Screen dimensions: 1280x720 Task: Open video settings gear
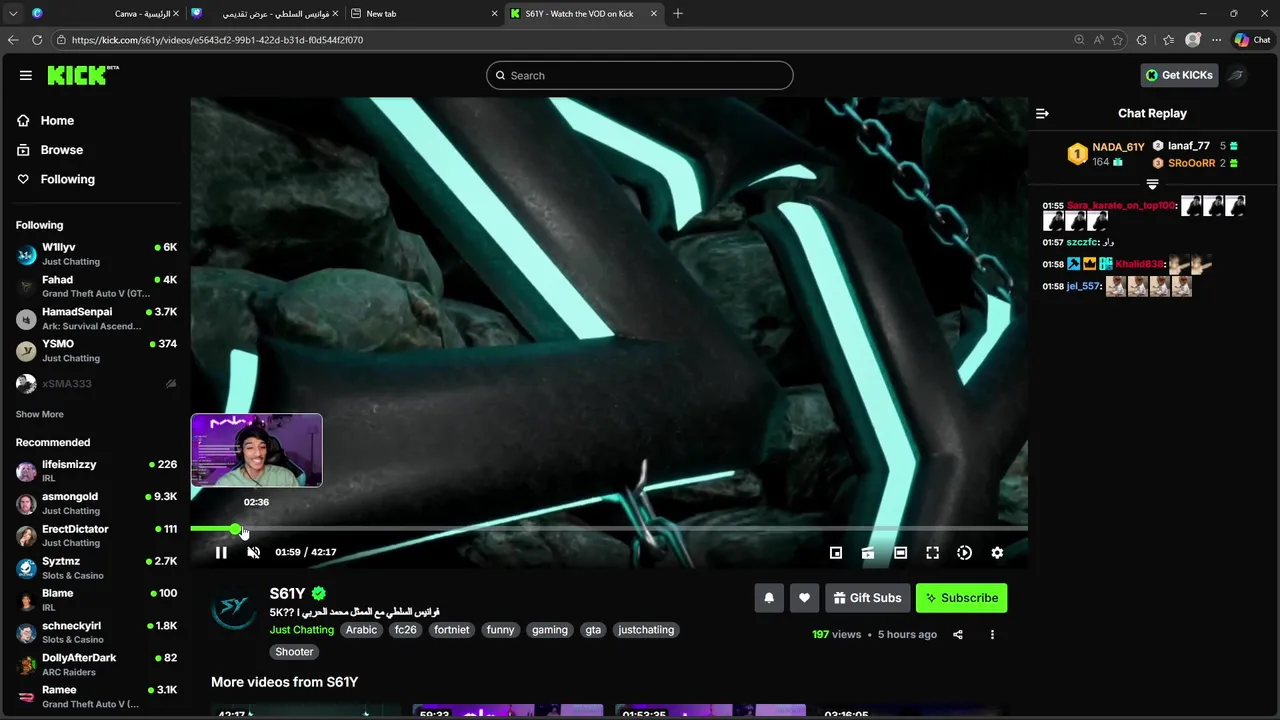(x=997, y=552)
